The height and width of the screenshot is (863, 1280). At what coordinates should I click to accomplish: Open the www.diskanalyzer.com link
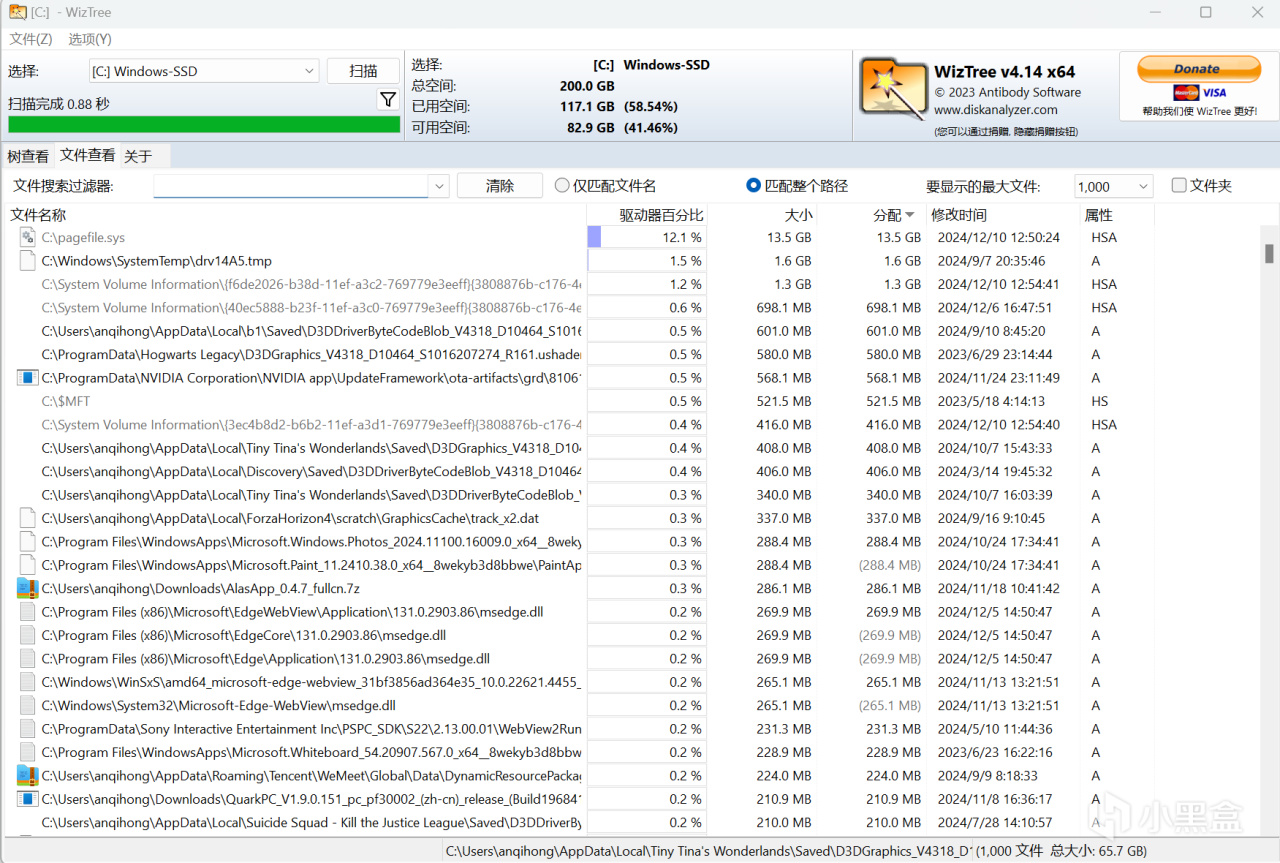click(996, 110)
